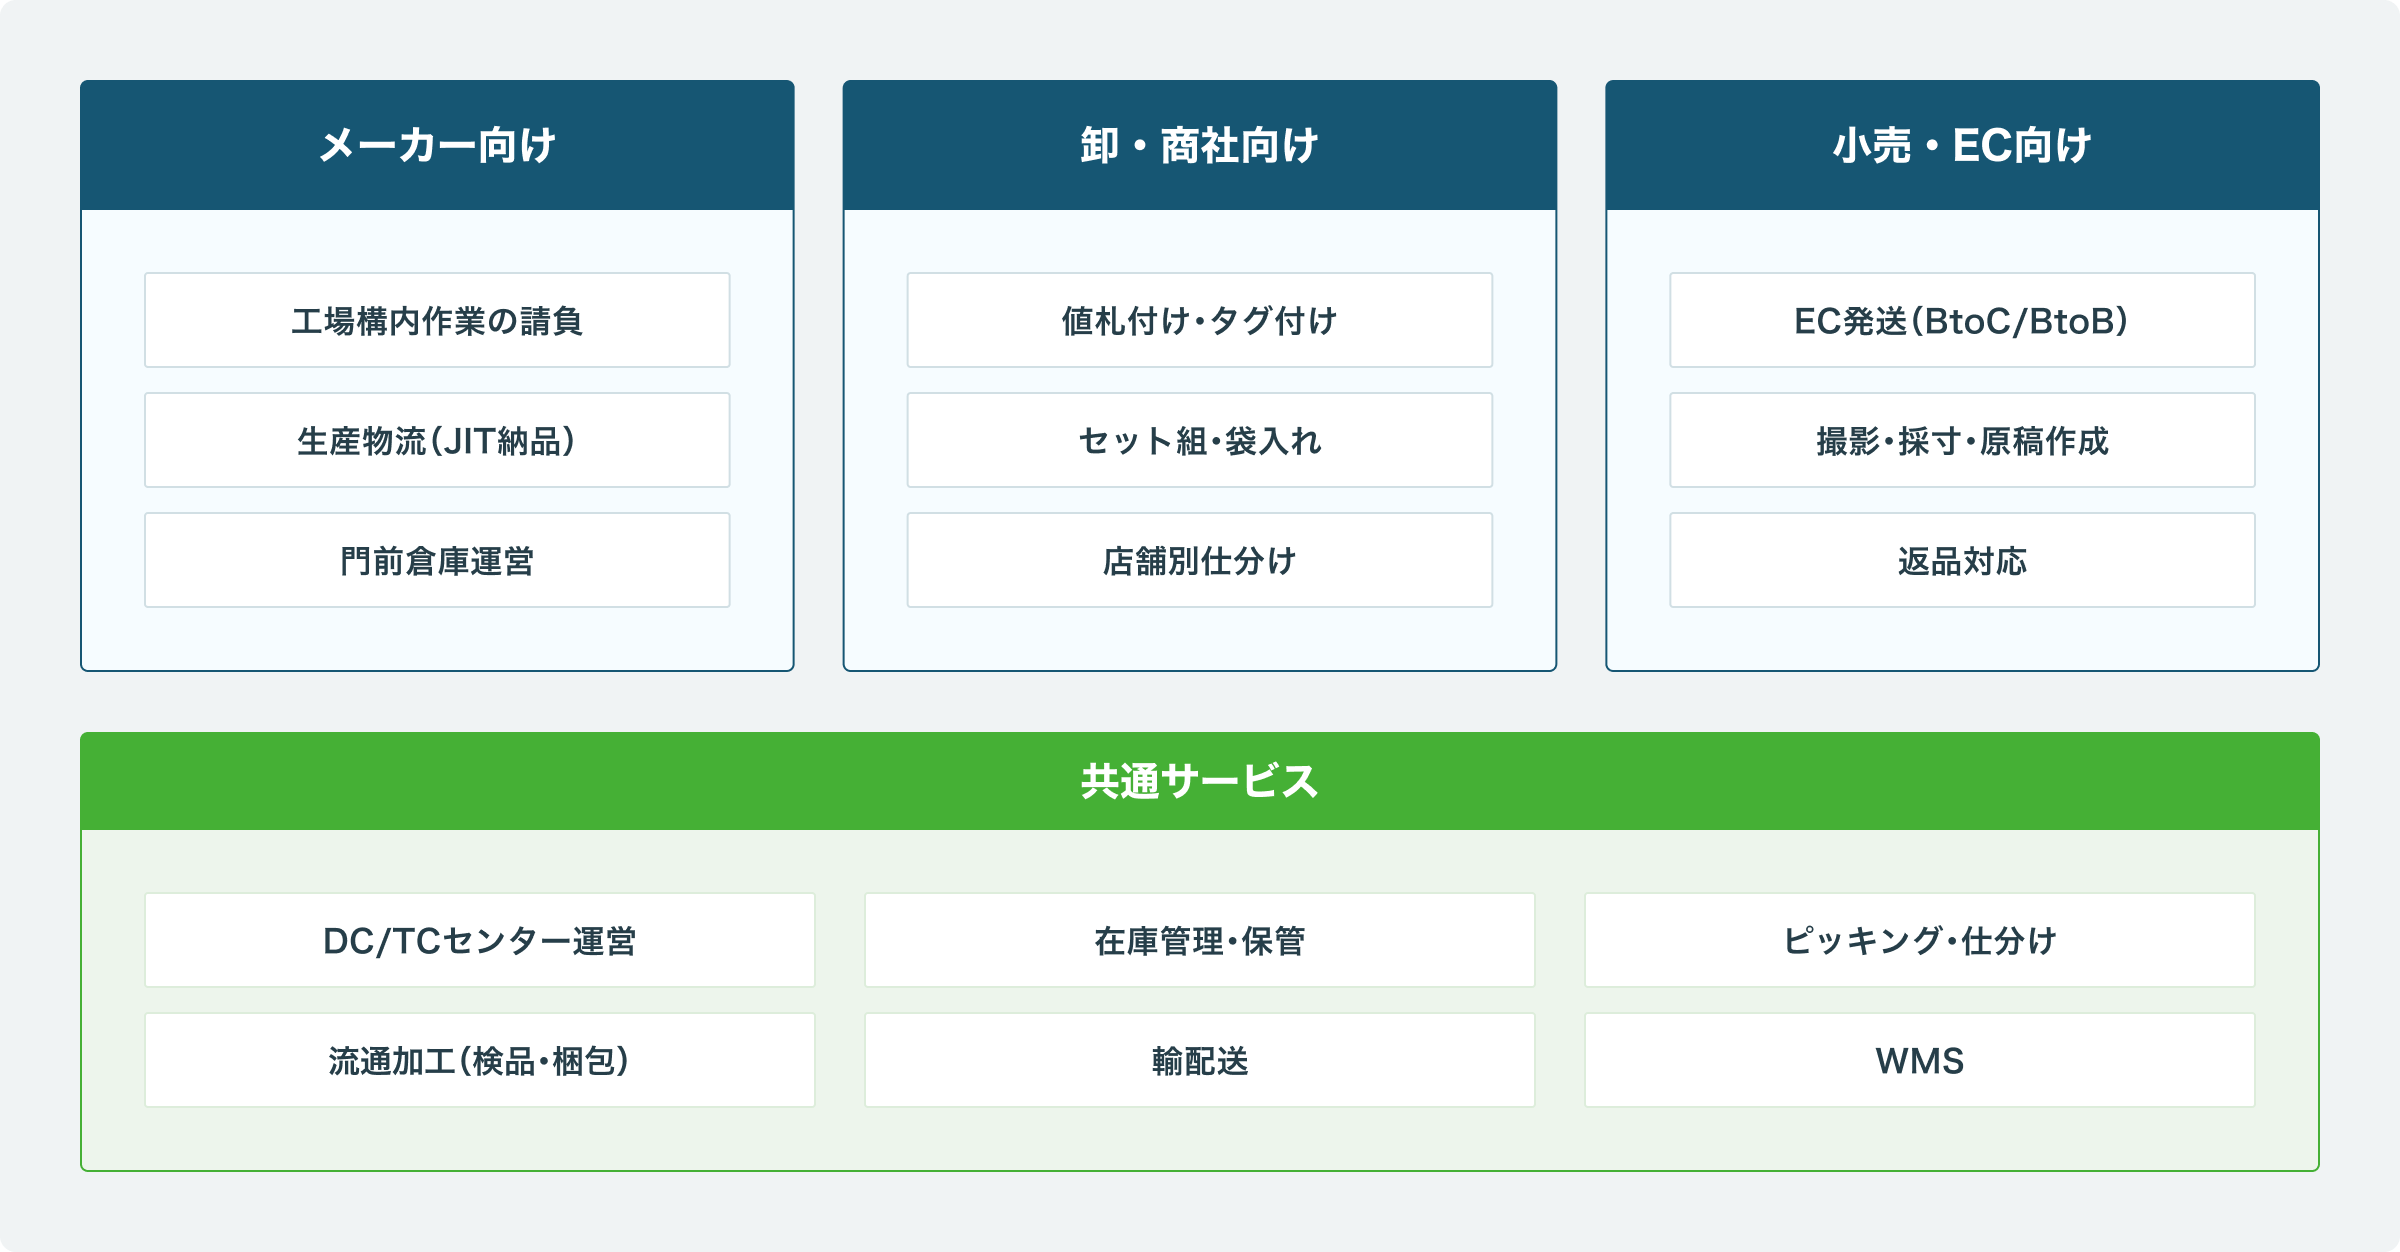Click ピッキング・仕分け service item
Viewport: 2400px width, 1252px height.
pos(1919,941)
